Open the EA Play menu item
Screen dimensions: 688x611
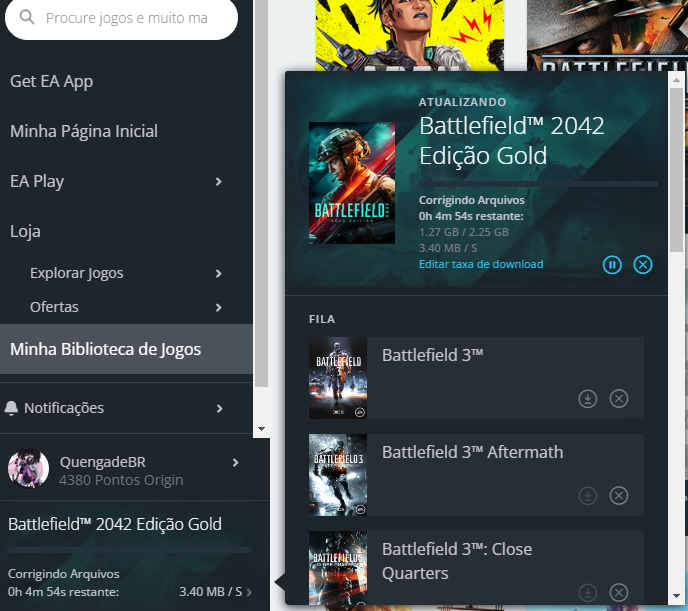tap(37, 181)
